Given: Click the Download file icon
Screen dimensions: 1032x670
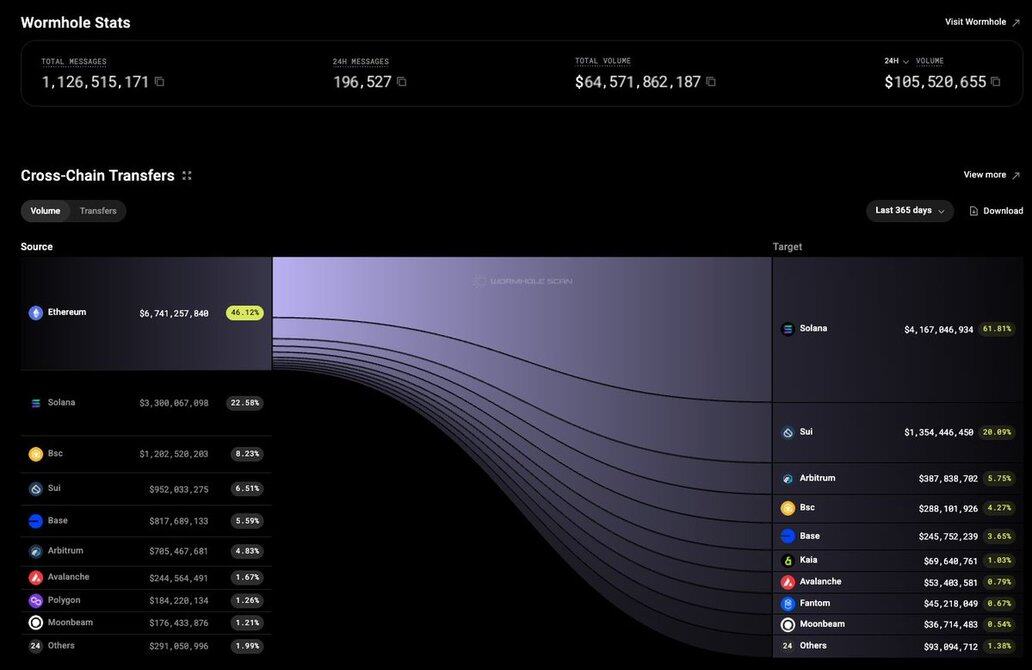Looking at the screenshot, I should point(973,211).
